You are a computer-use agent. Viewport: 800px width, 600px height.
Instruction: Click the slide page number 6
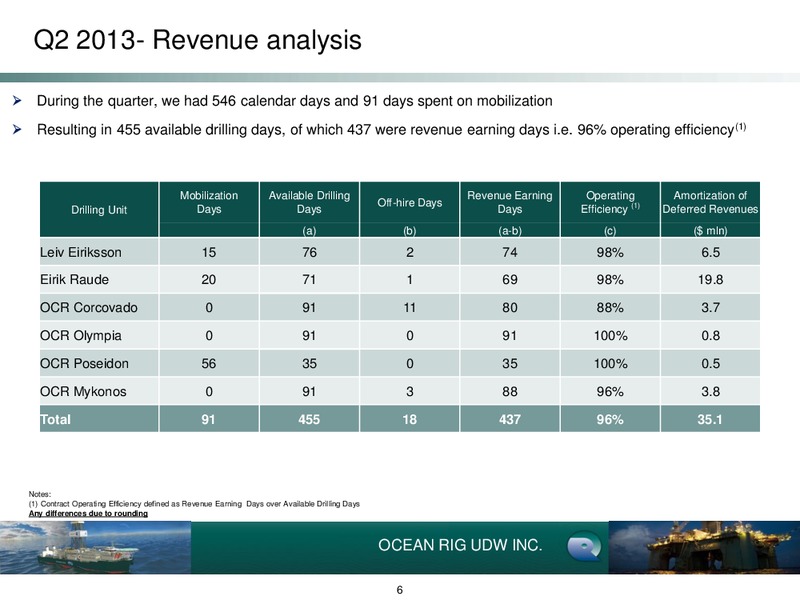point(399,590)
